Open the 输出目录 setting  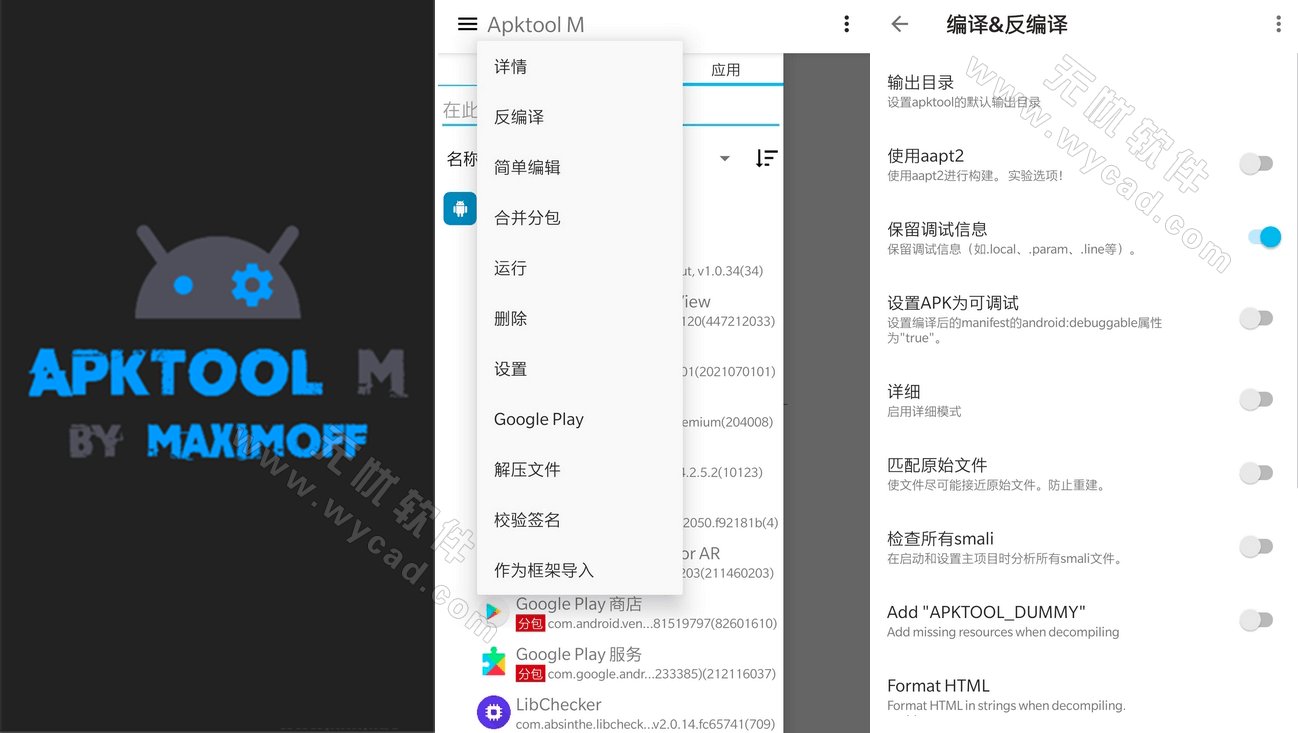1084,91
